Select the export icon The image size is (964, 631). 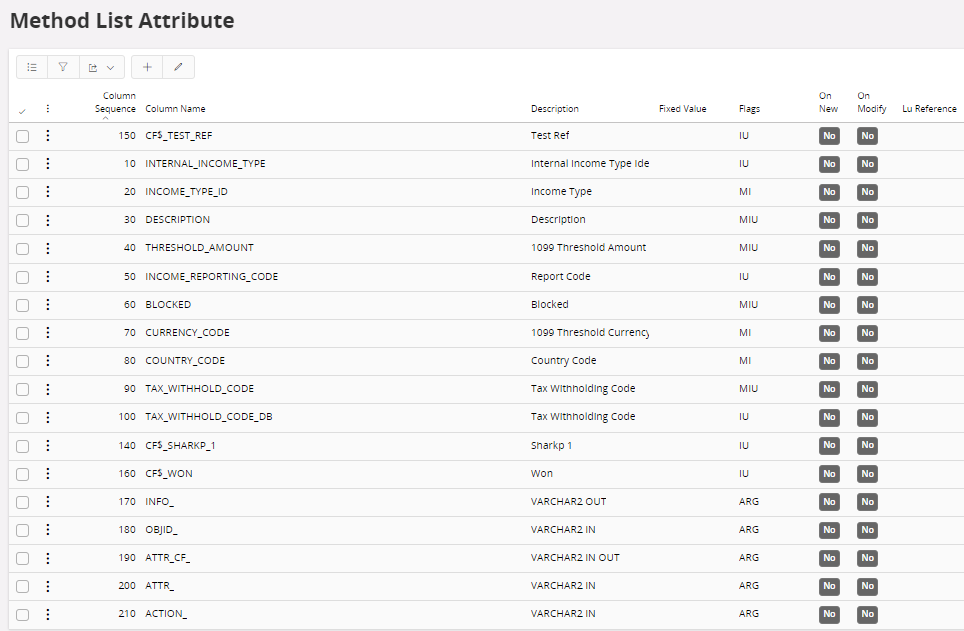coord(93,66)
